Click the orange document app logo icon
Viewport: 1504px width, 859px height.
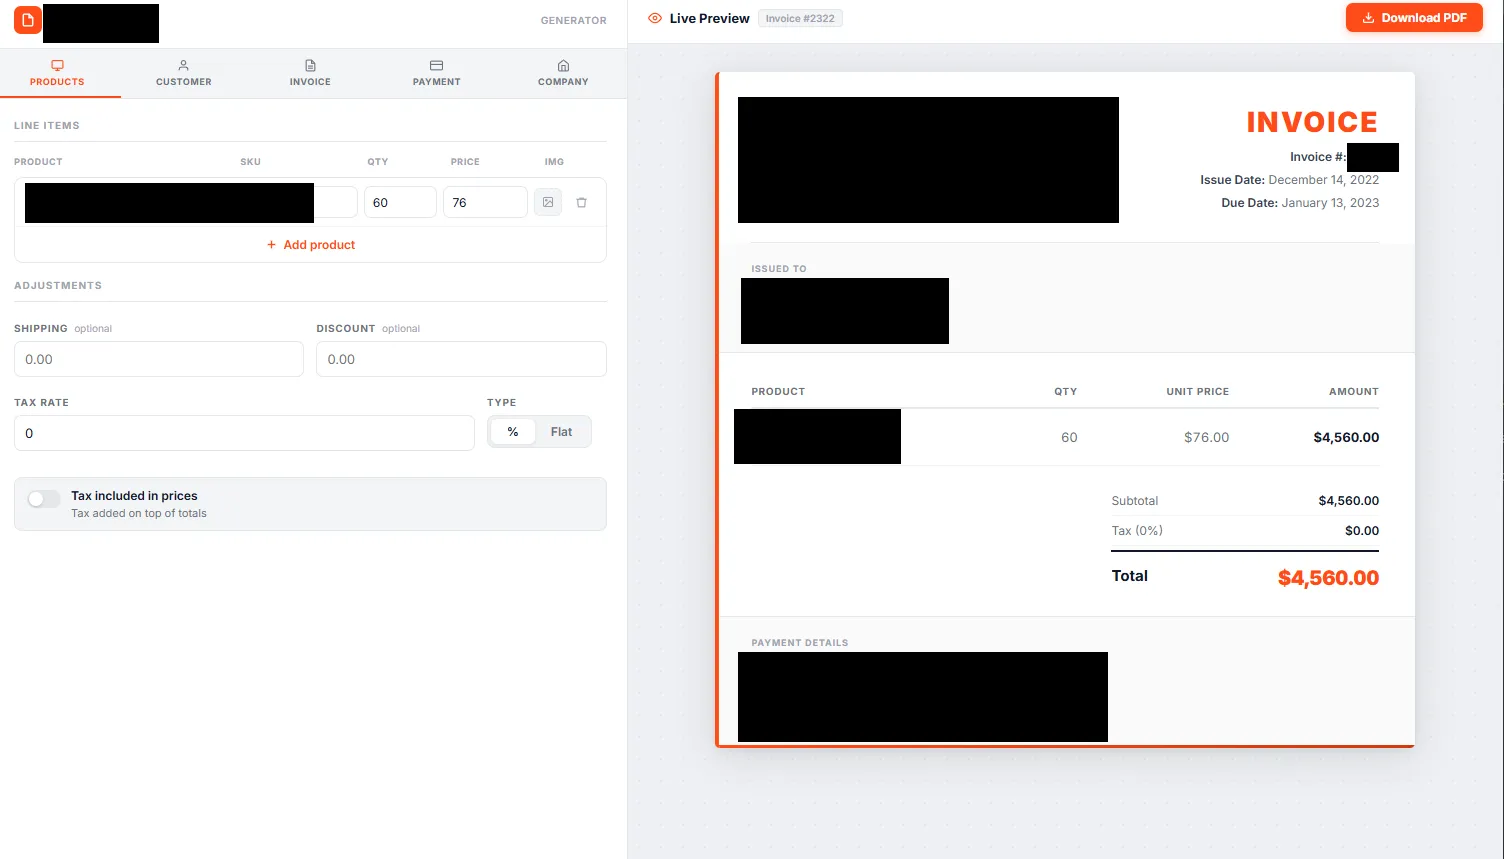(x=28, y=20)
